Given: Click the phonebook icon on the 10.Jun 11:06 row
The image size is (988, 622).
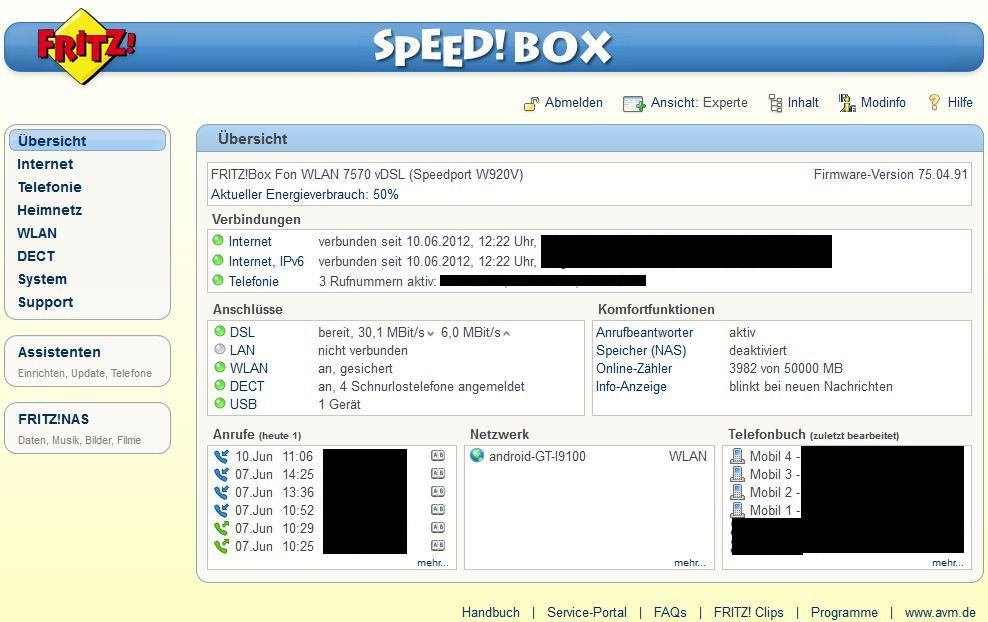Looking at the screenshot, I should coord(438,456).
